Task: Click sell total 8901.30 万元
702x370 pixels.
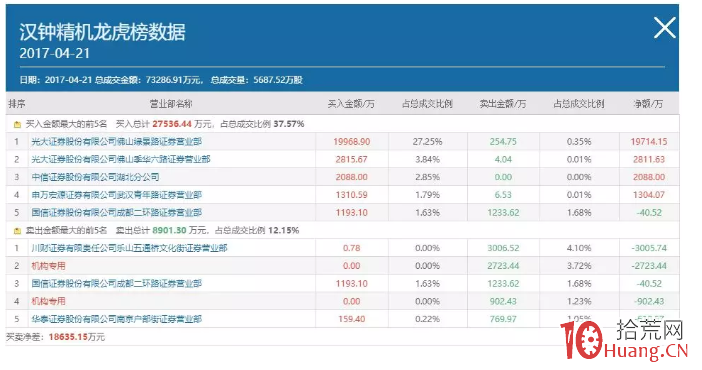Action: 180,231
